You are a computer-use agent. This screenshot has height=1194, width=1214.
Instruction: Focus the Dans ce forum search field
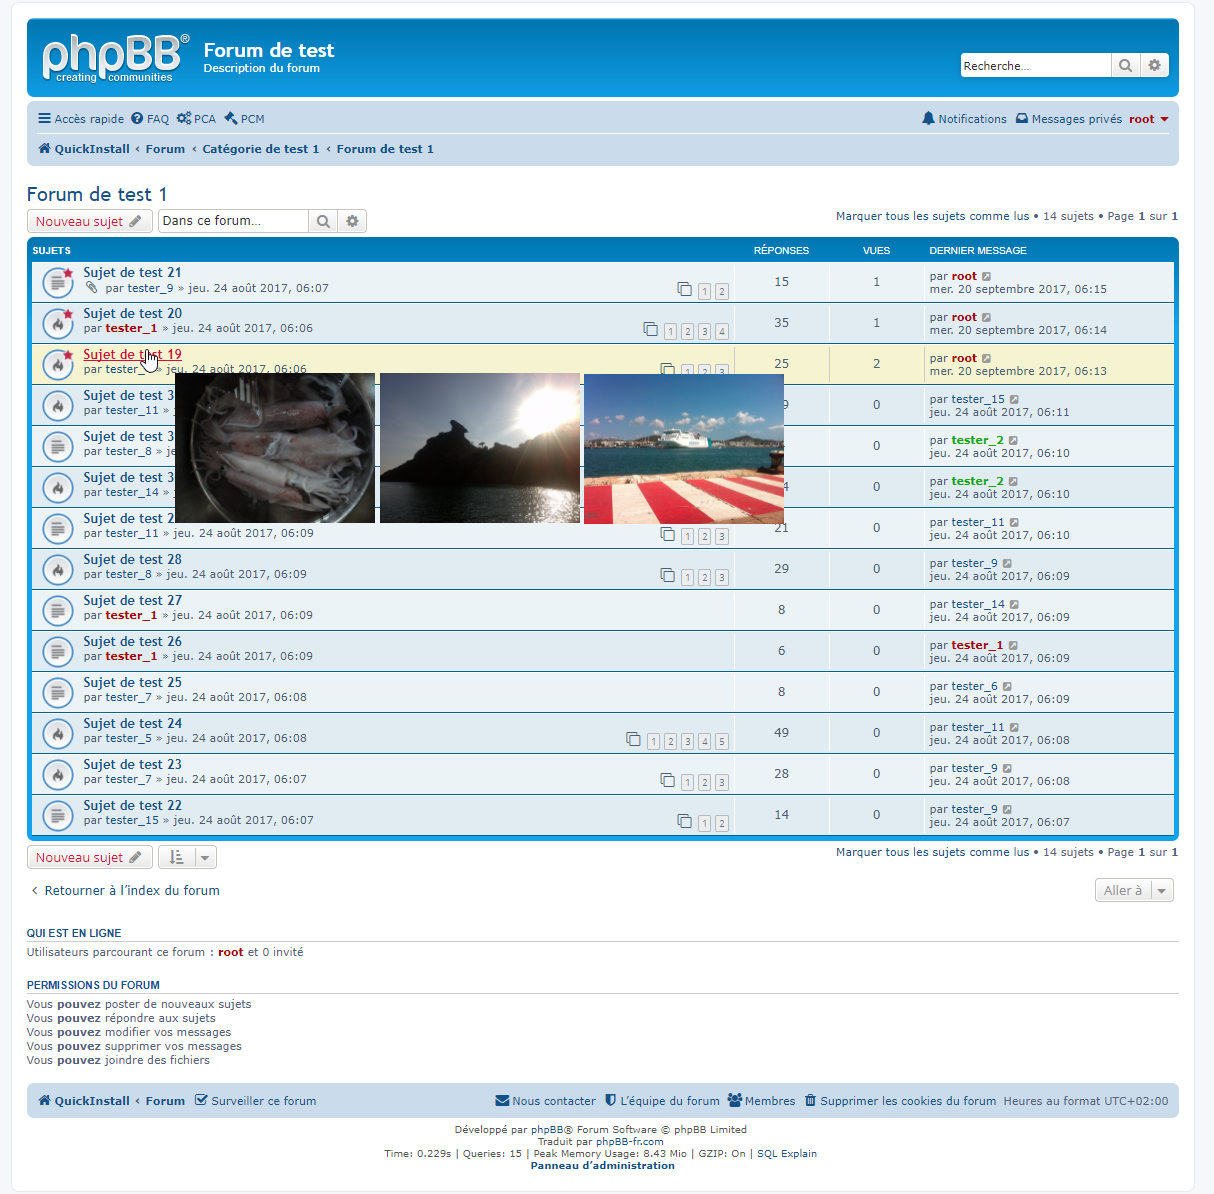click(233, 221)
